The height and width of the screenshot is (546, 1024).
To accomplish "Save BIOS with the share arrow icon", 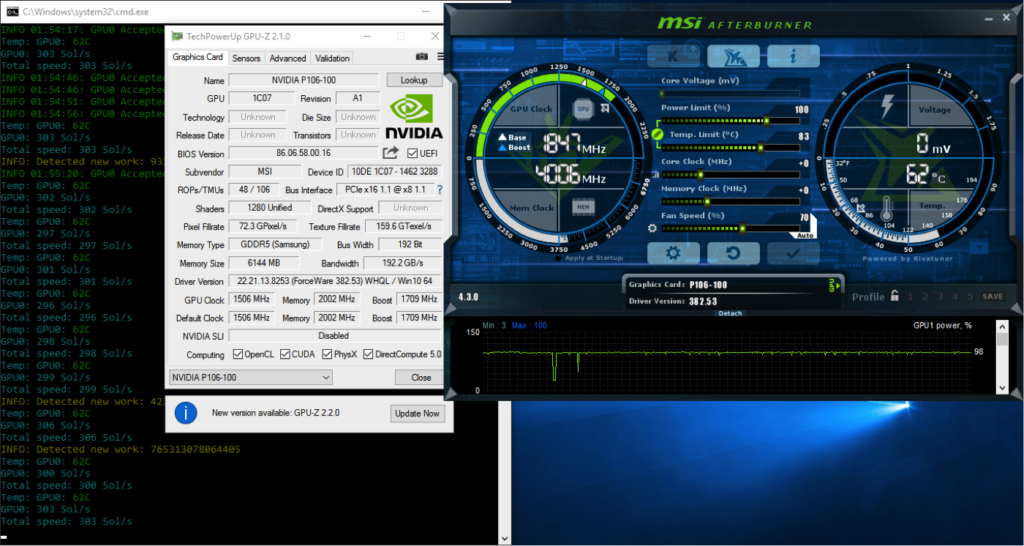I will [x=391, y=153].
